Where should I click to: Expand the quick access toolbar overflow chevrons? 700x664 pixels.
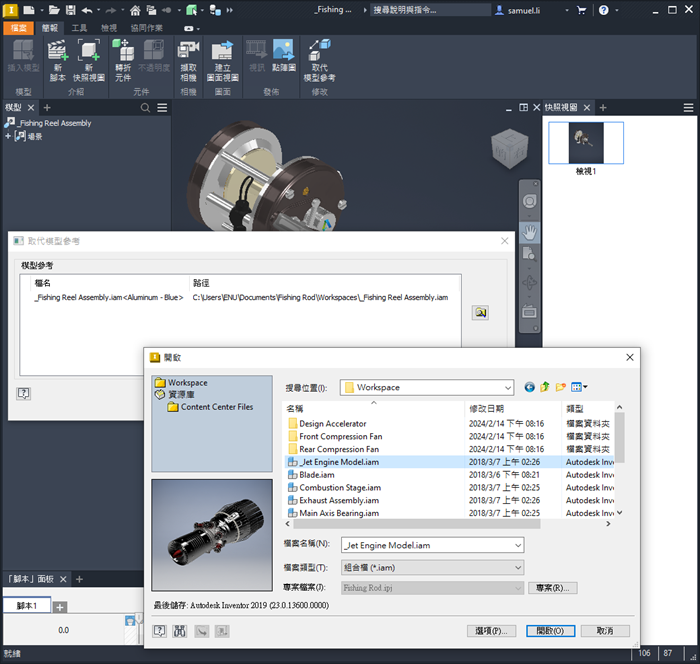229,10
